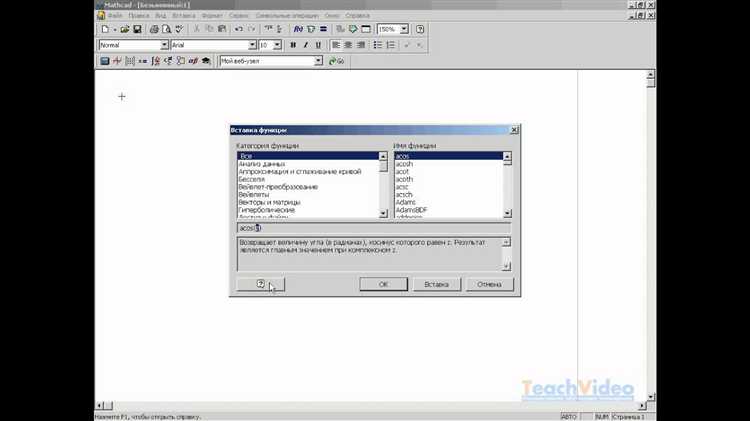750x421 pixels.
Task: Align text right
Action: (x=361, y=45)
